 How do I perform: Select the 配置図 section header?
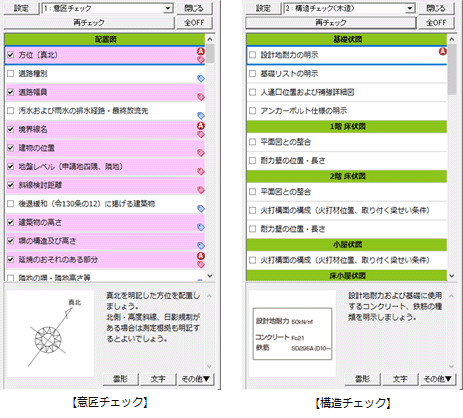coord(105,39)
